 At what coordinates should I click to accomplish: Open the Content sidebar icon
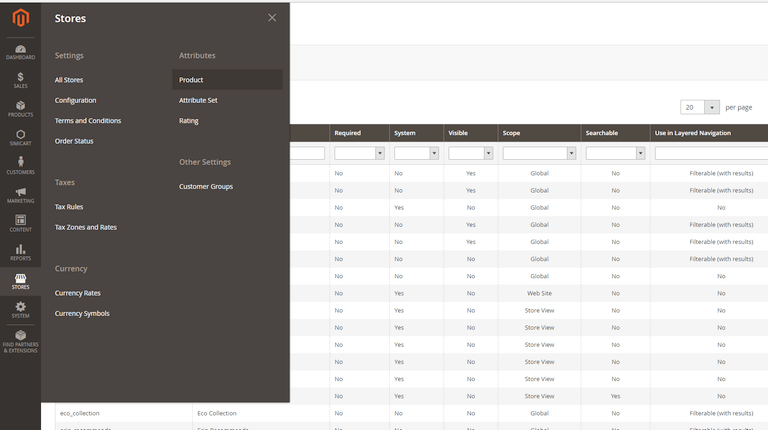(x=21, y=224)
